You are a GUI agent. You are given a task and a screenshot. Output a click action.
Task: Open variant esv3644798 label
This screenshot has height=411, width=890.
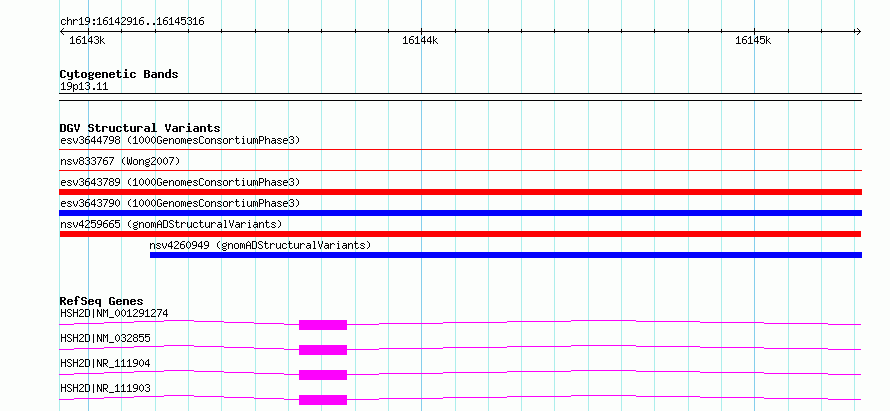pos(180,140)
